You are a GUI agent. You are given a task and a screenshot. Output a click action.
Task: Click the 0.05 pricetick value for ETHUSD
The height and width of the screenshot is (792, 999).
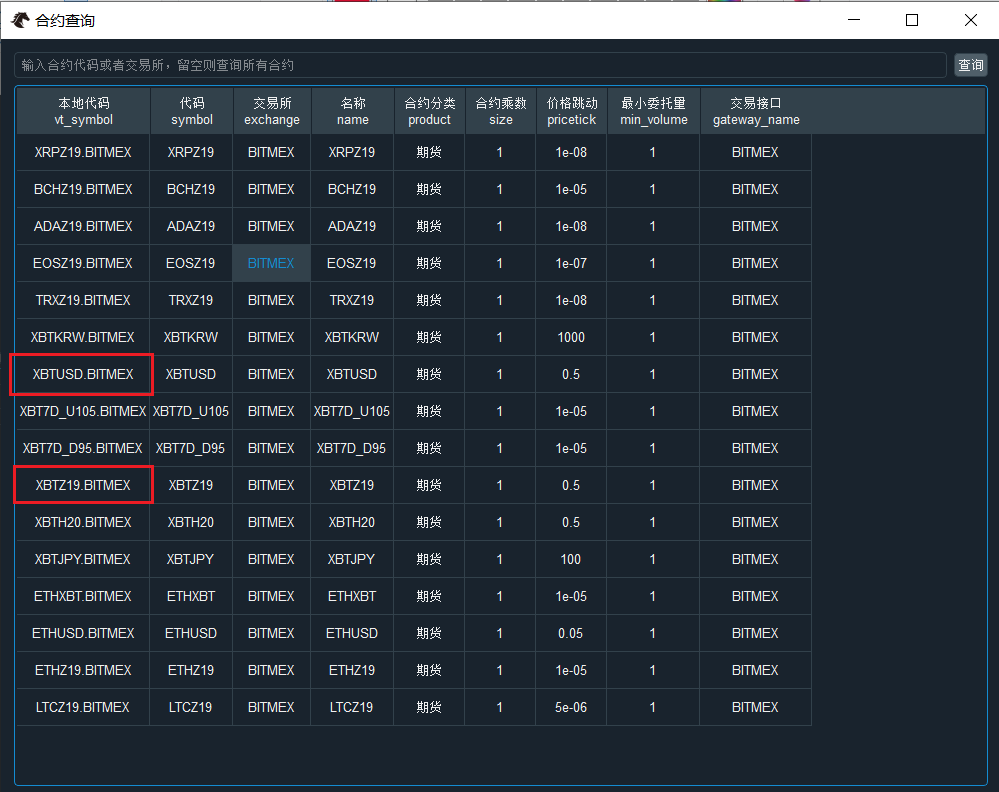pyautogui.click(x=571, y=633)
